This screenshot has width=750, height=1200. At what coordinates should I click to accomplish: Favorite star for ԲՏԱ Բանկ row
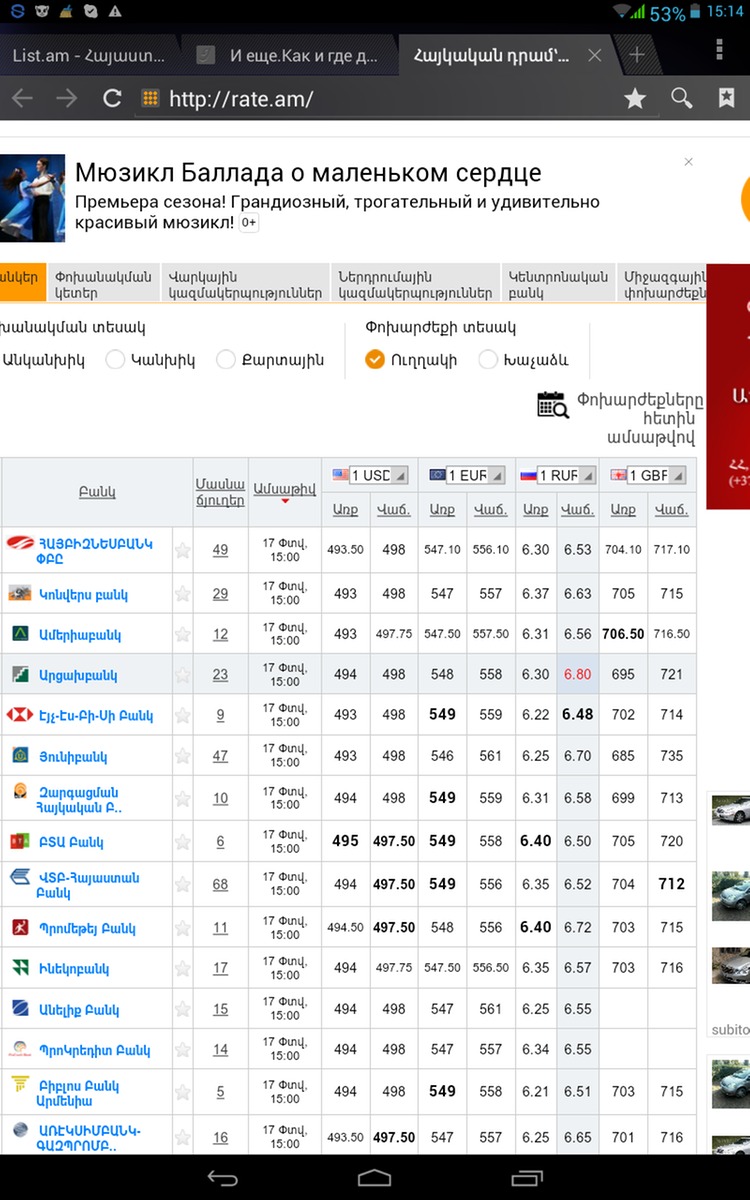tap(183, 842)
